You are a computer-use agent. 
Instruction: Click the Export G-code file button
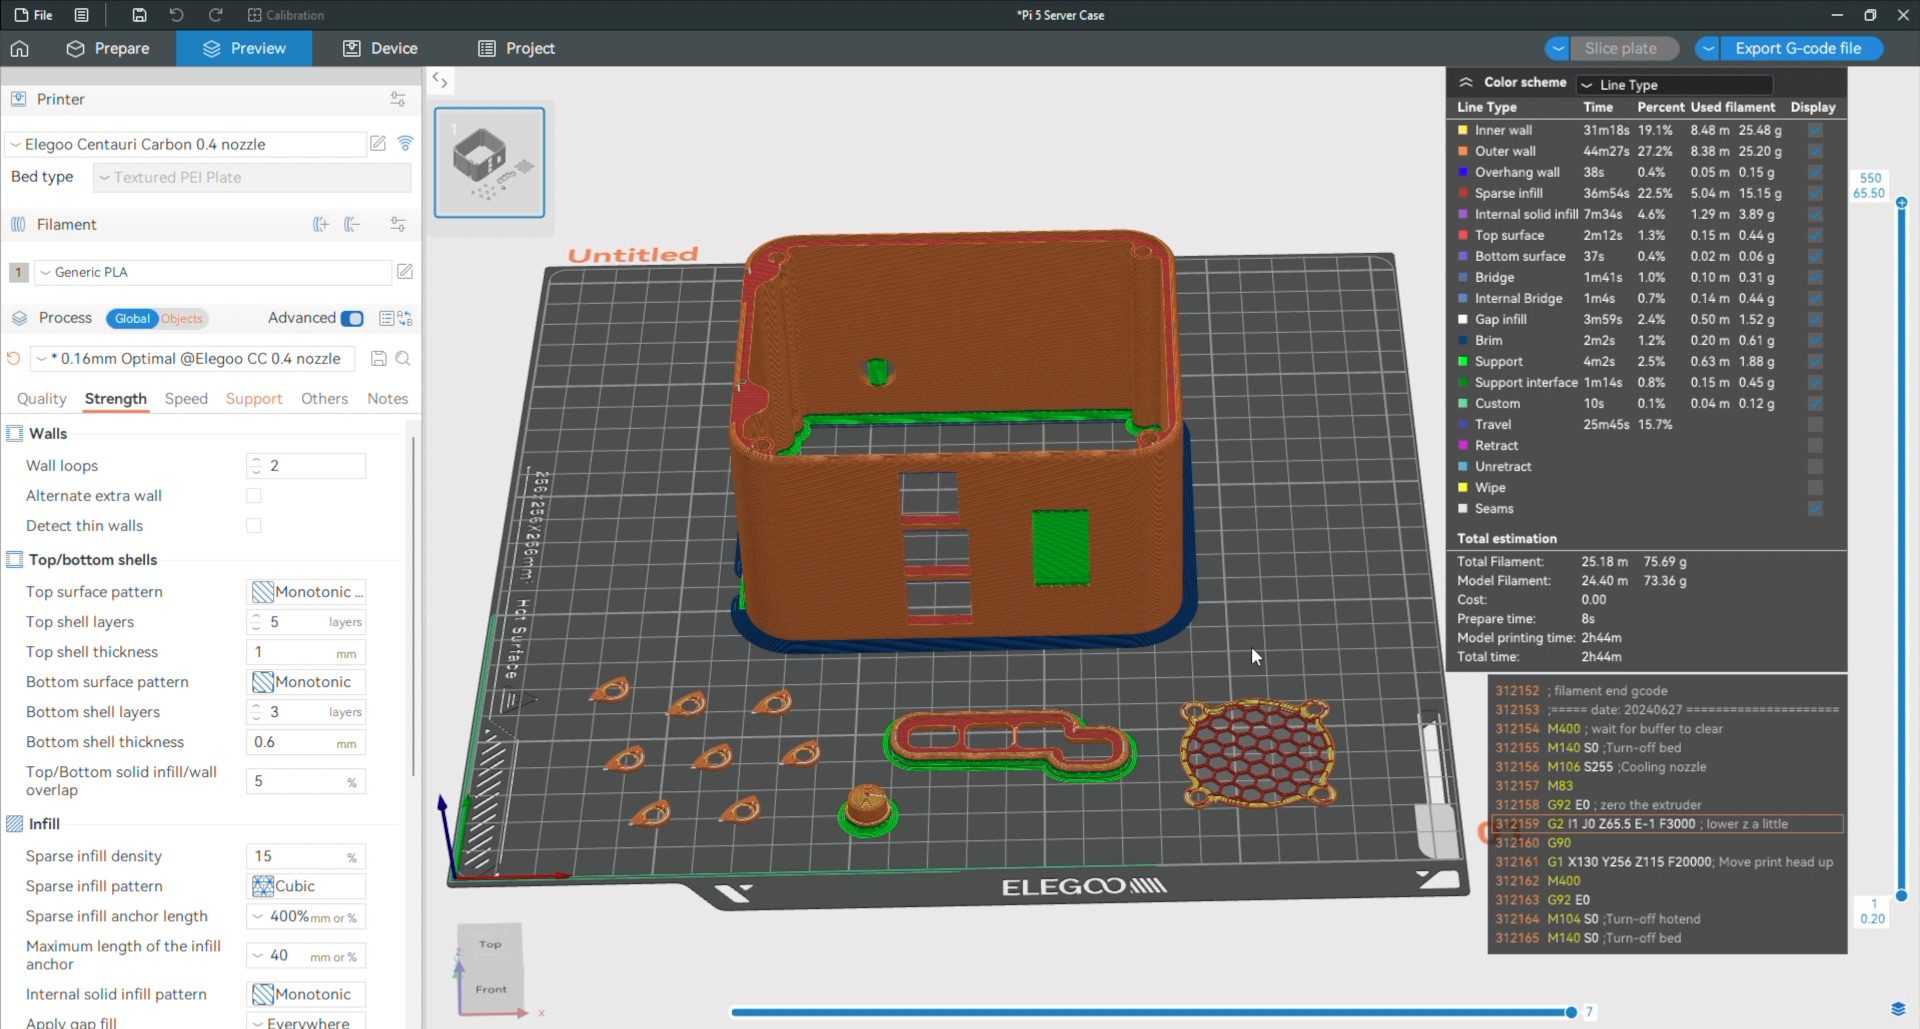pos(1797,48)
